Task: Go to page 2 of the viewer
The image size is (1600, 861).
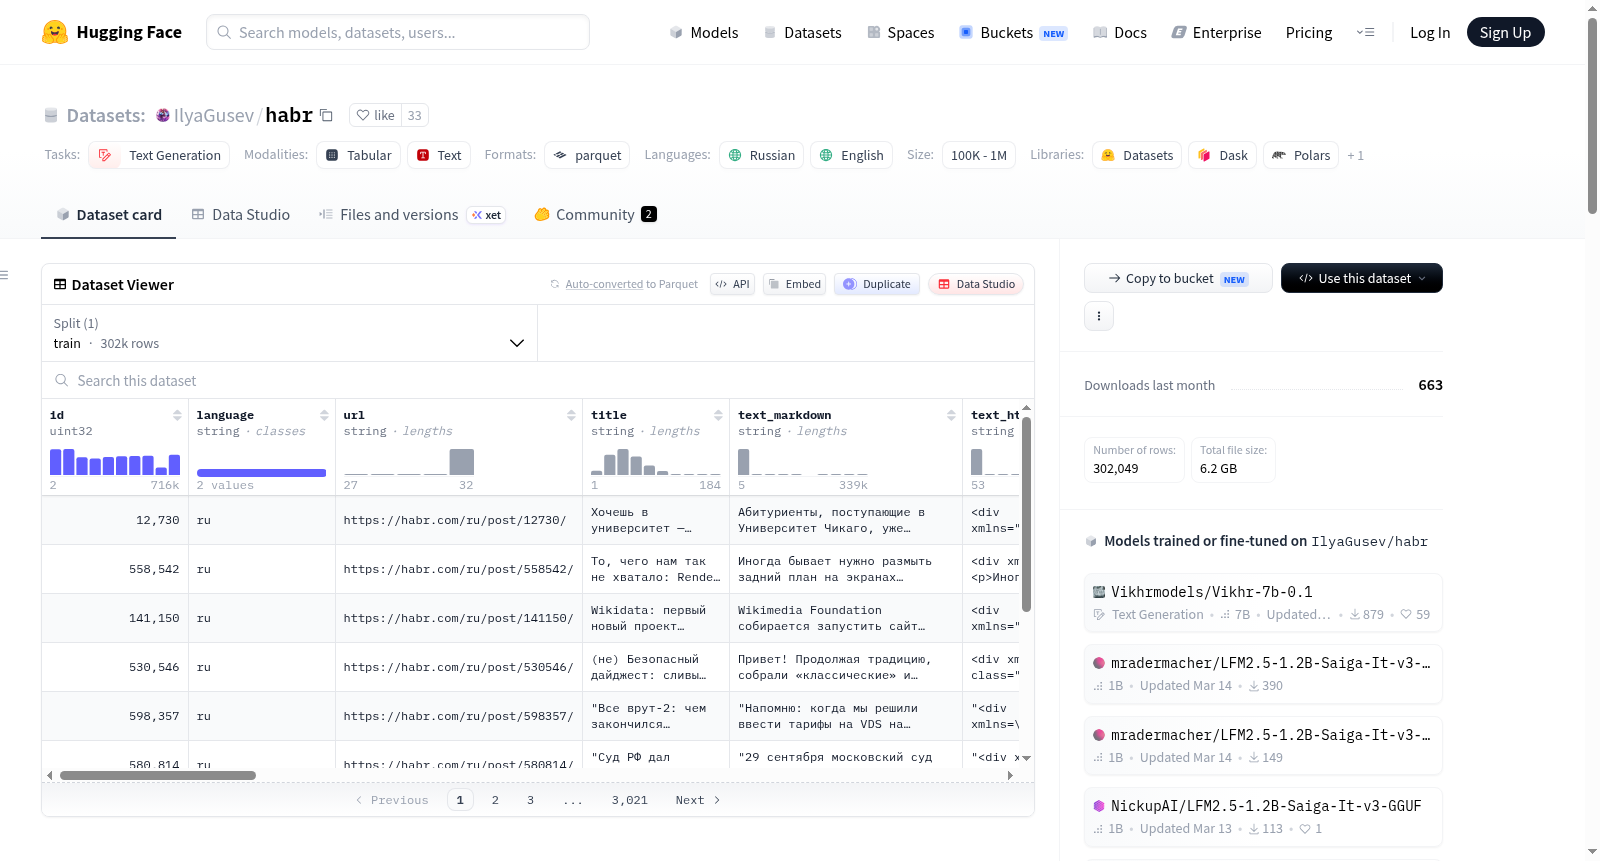Action: (495, 800)
